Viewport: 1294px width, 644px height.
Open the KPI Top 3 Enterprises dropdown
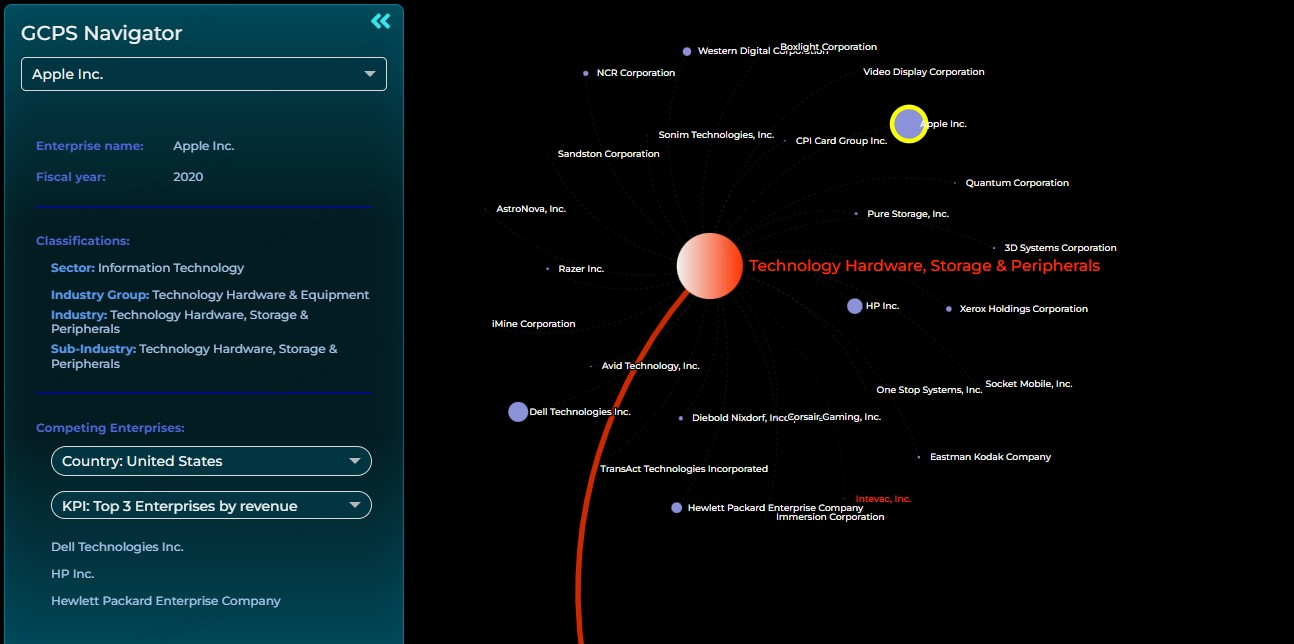point(211,506)
